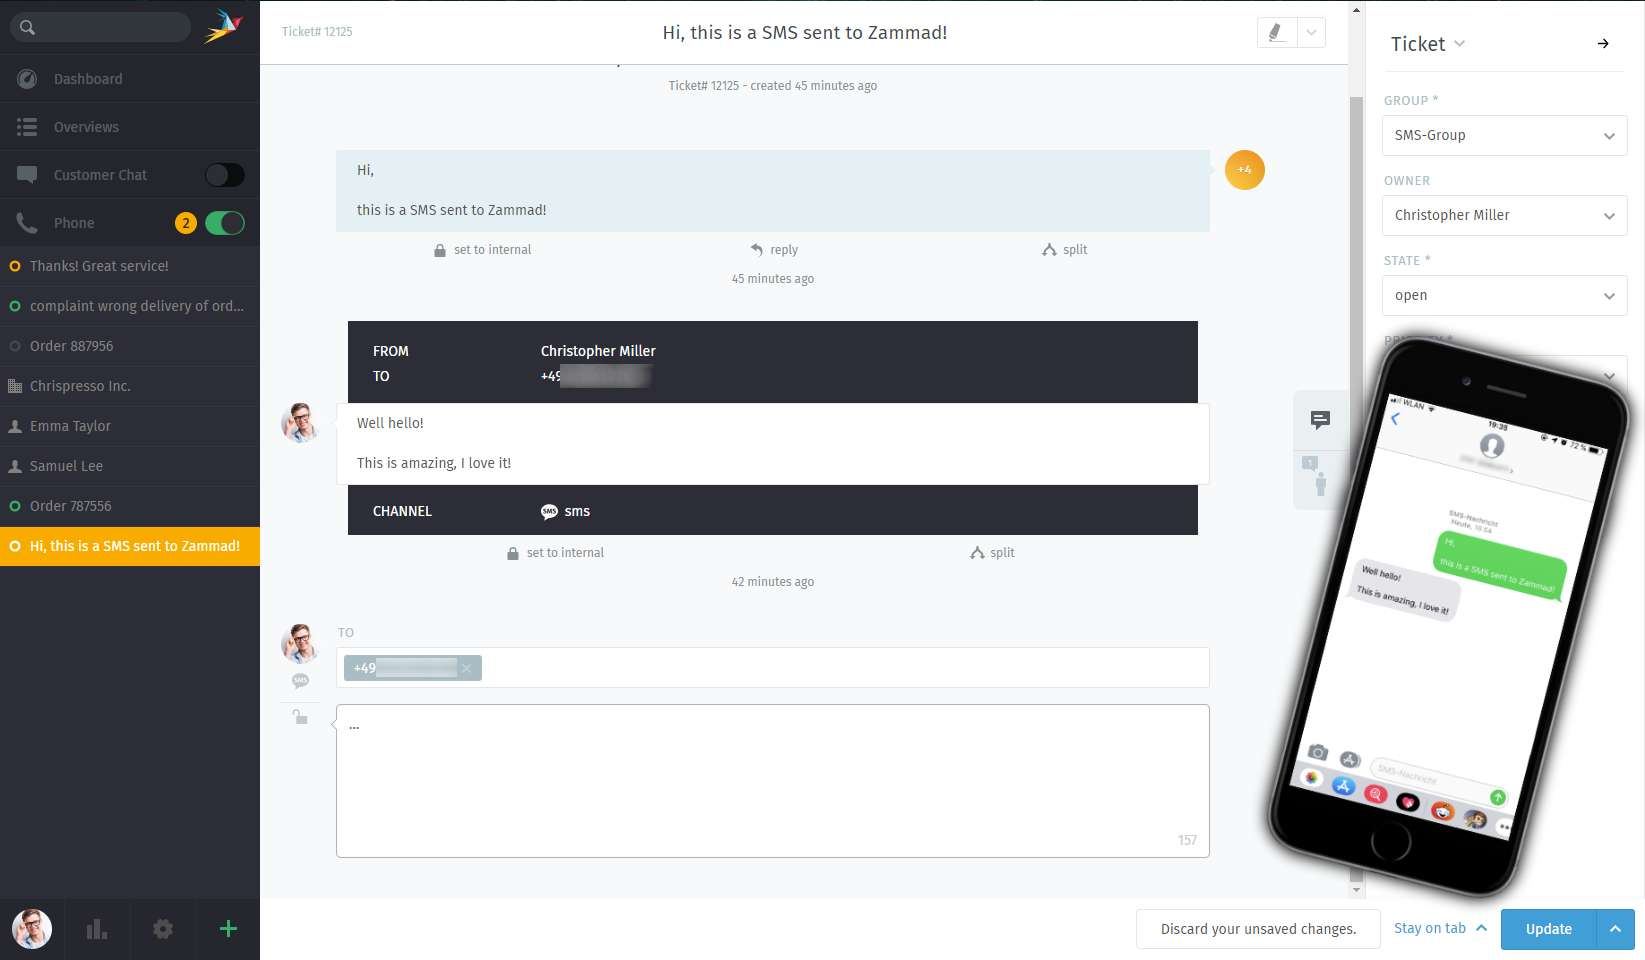Open admin settings gear icon
This screenshot has height=960, width=1645.
point(163,929)
